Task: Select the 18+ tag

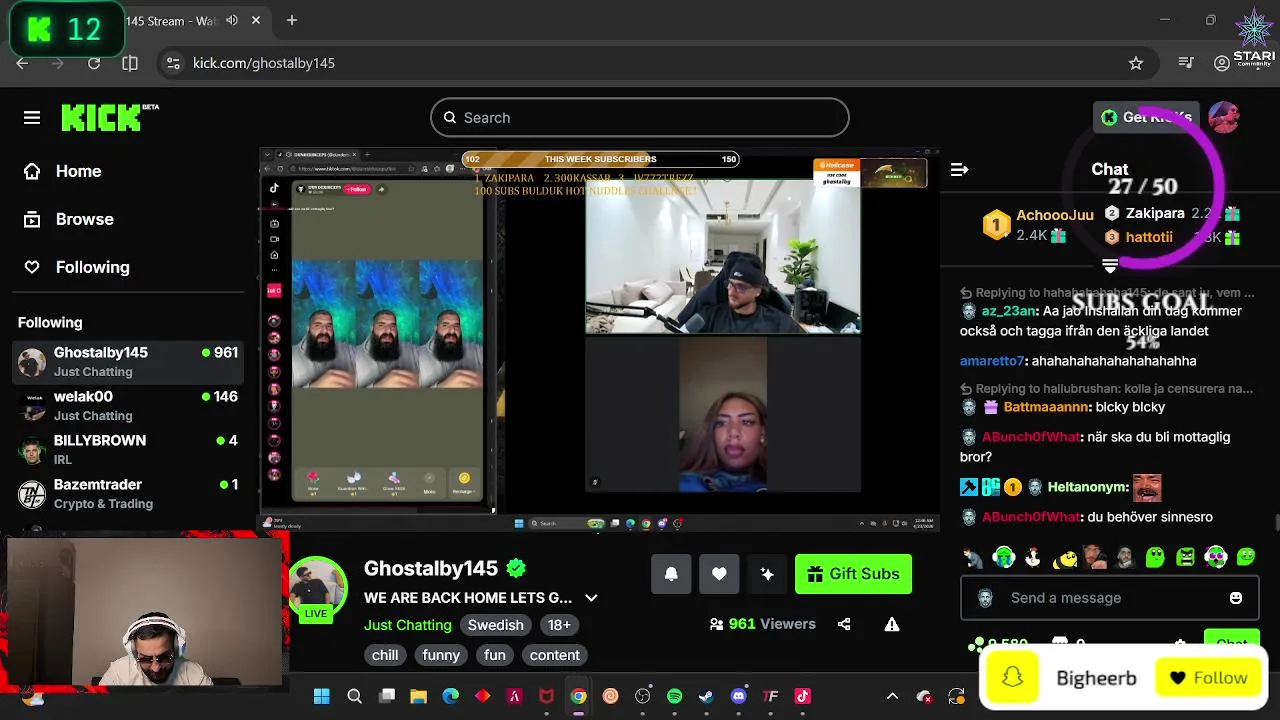Action: [559, 625]
